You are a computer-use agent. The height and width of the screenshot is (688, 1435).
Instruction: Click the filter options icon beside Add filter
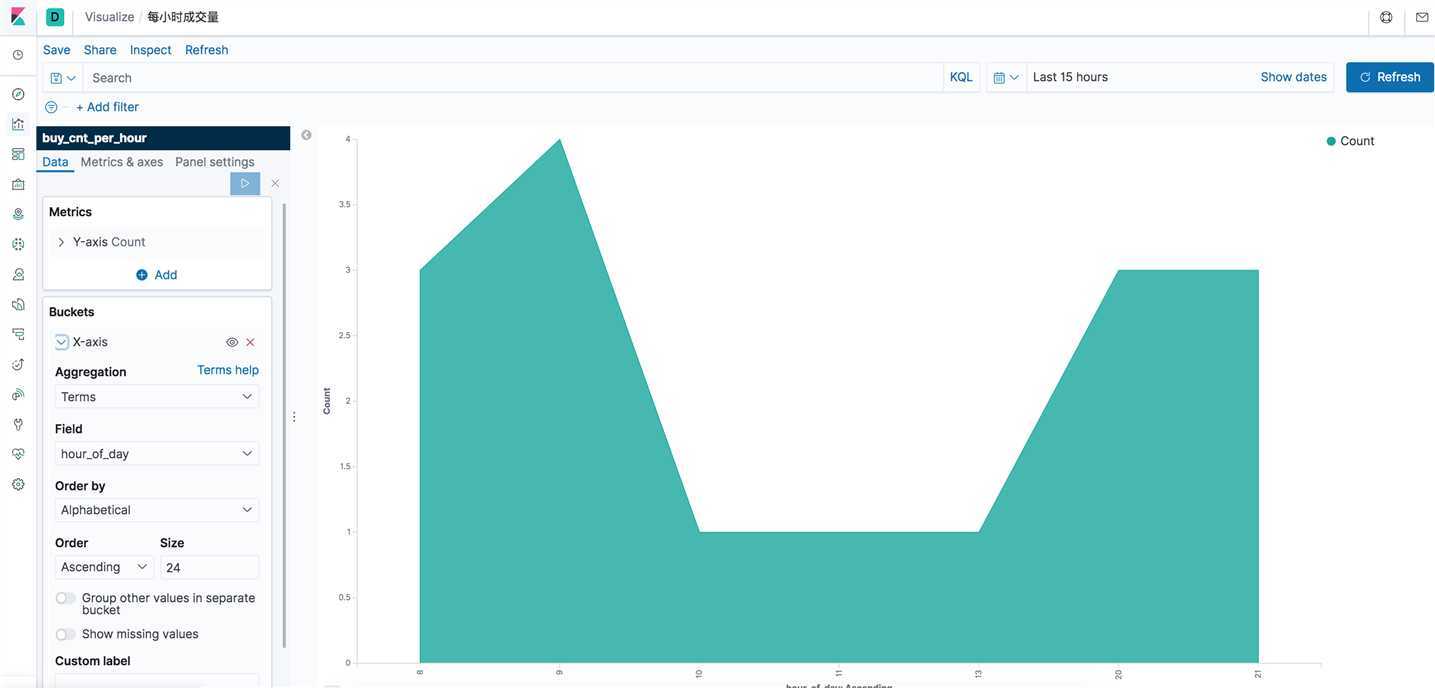tap(51, 107)
